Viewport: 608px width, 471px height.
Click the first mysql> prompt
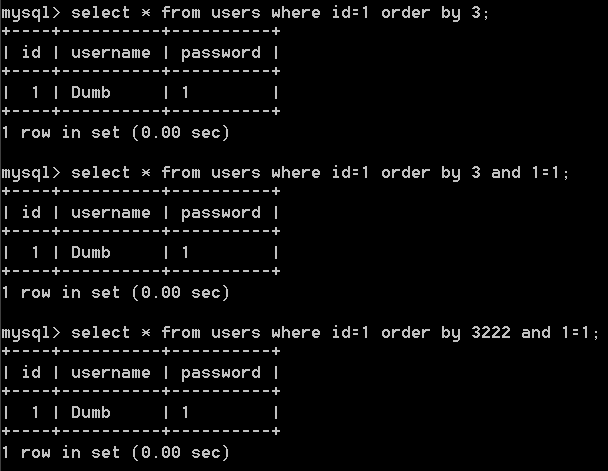coord(31,14)
